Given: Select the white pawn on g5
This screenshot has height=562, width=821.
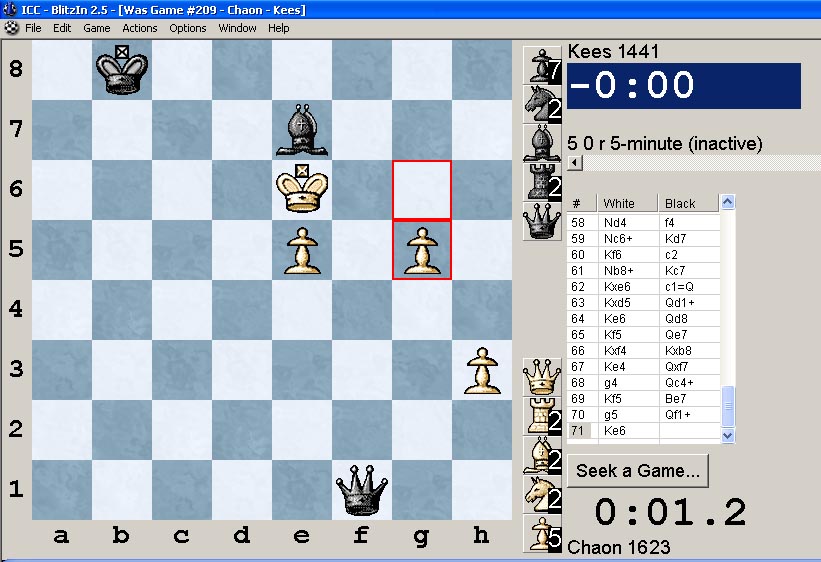Looking at the screenshot, I should click(x=422, y=250).
